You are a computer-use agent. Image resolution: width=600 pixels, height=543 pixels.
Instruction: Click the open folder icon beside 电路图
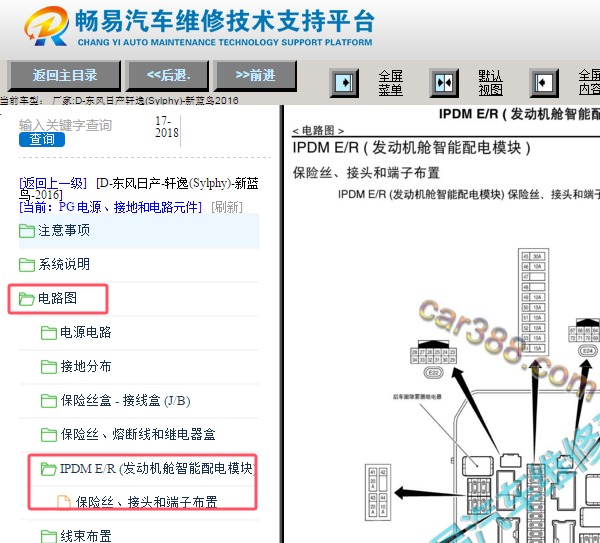[x=27, y=298]
